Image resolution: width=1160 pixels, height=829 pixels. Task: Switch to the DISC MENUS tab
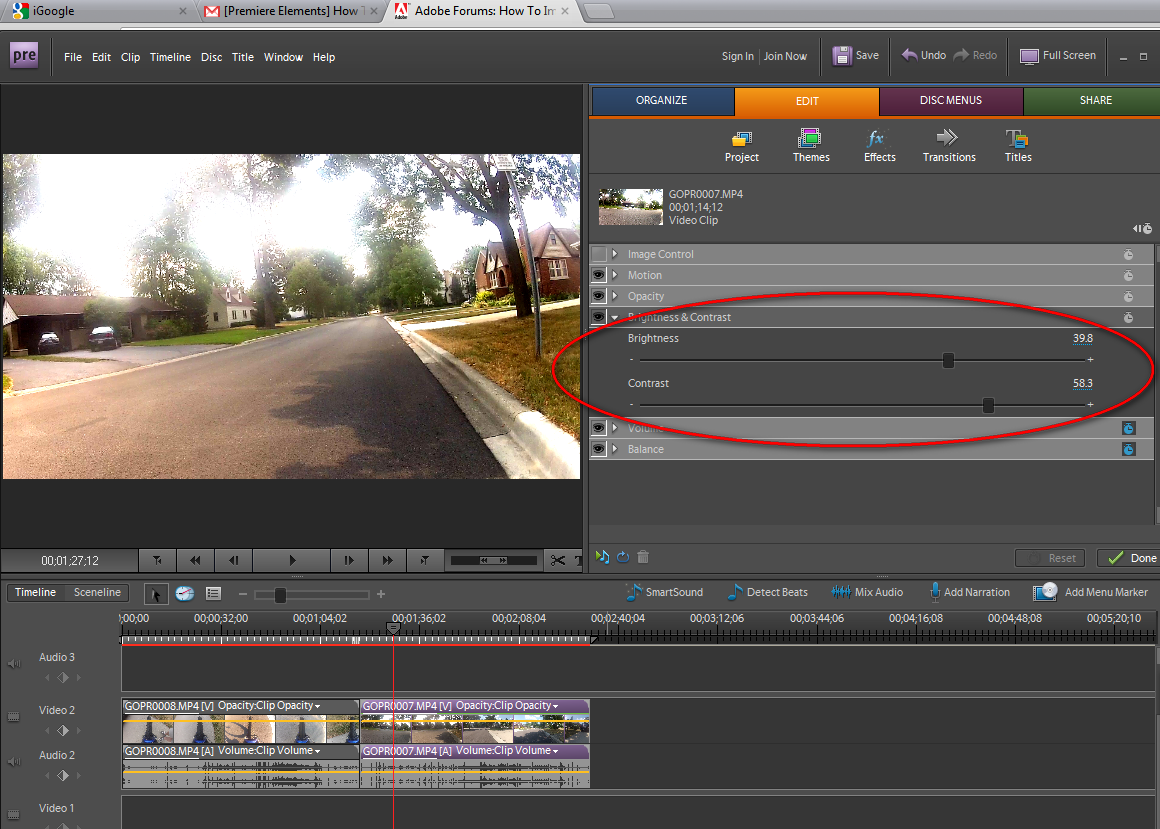tap(950, 101)
